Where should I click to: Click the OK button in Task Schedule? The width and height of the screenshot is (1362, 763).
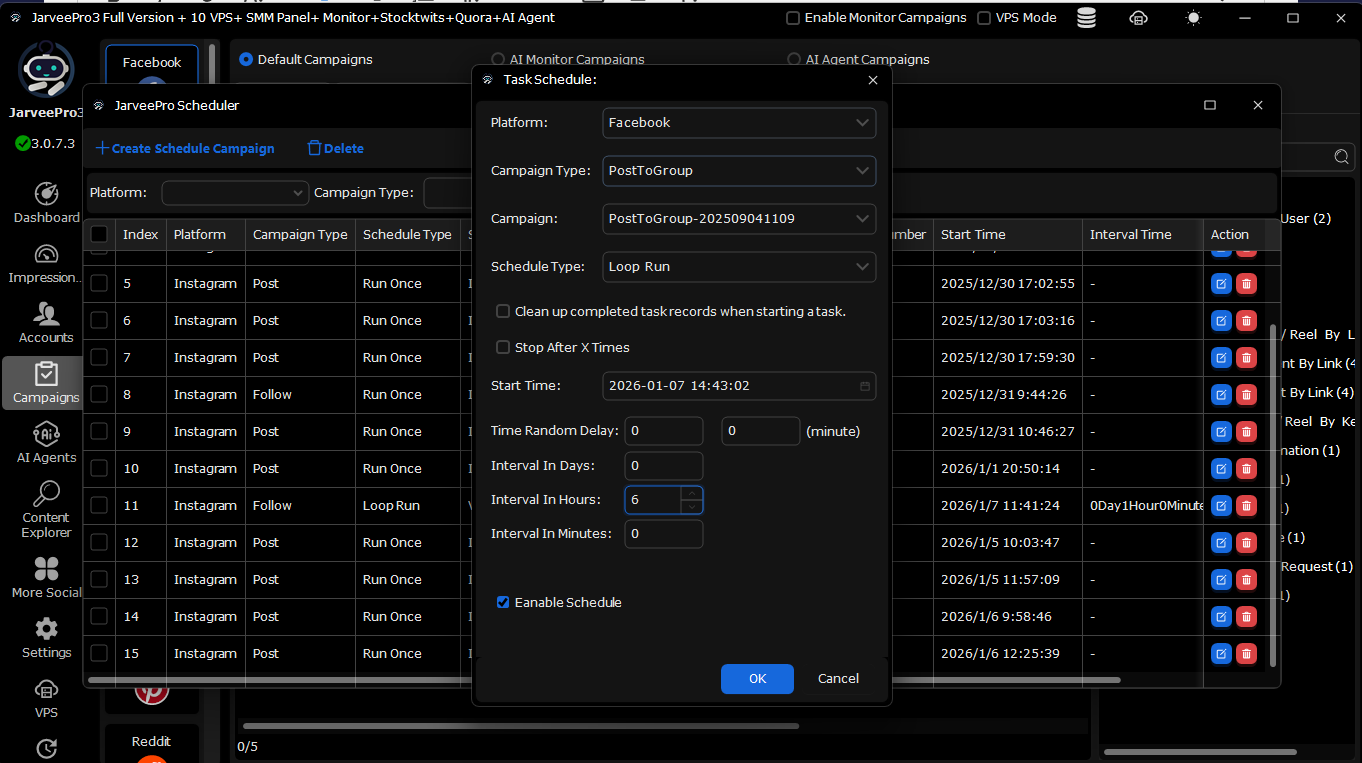[757, 679]
